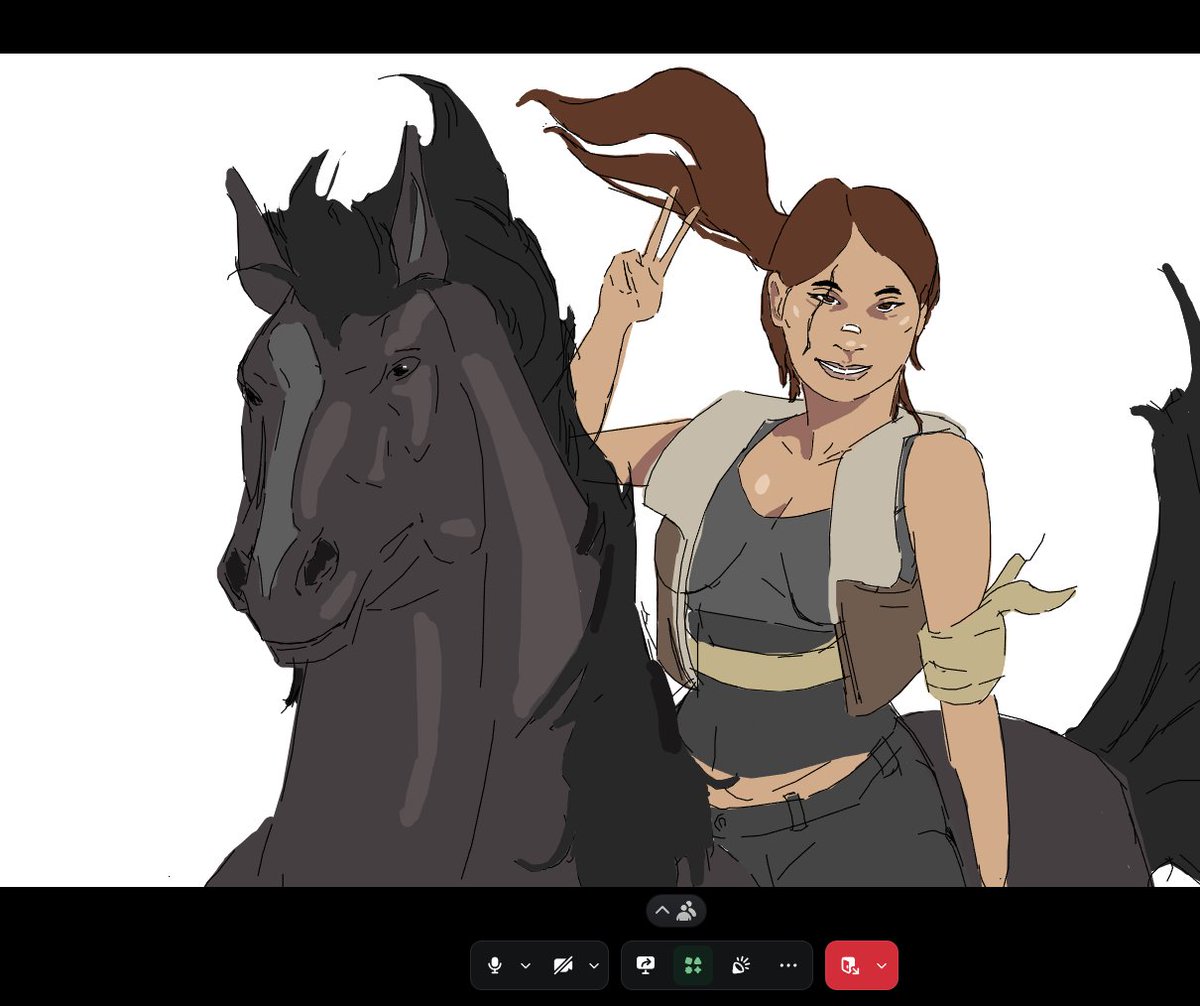Open the green activities shapes icon
Screen dimensions: 1200x1006
pos(693,965)
